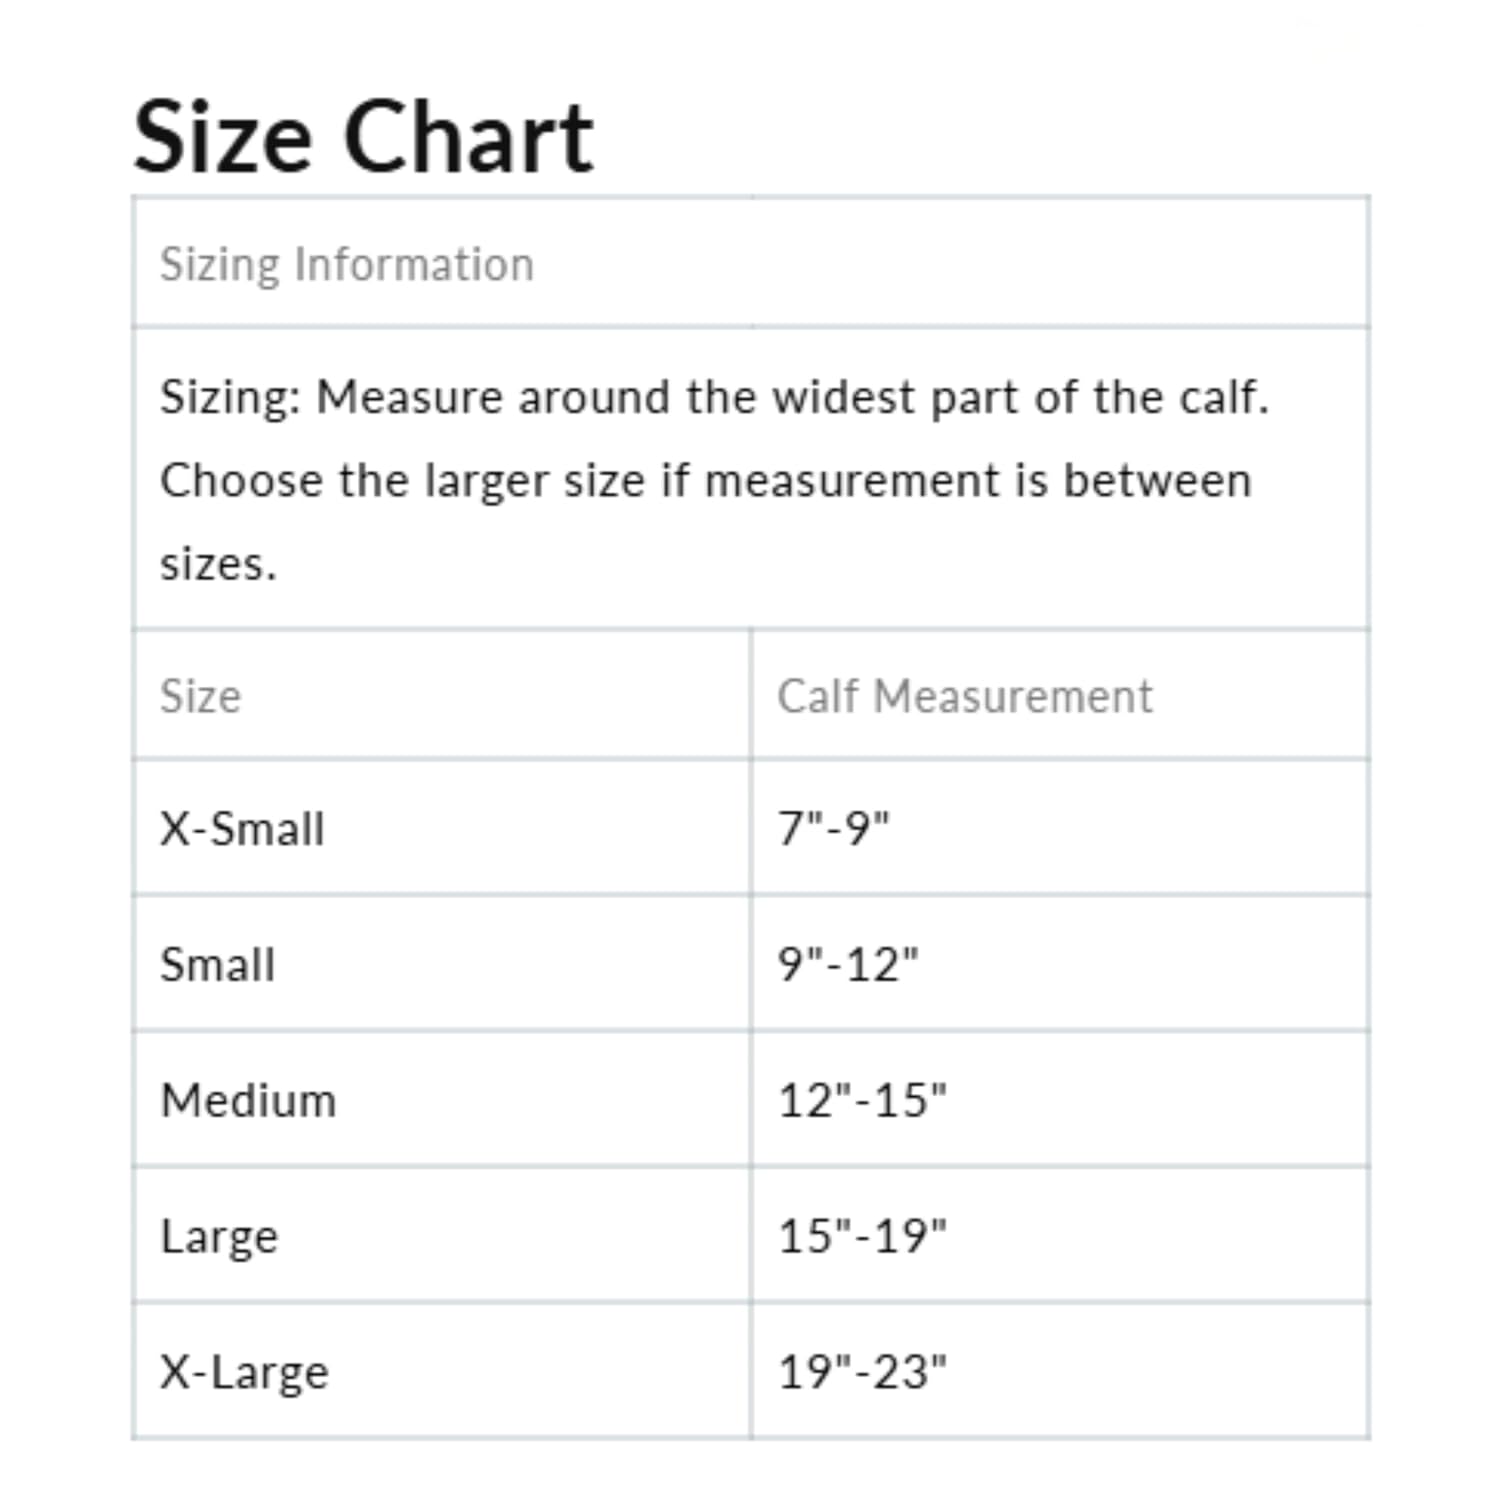
Task: Select the X-Small size cell
Action: point(243,828)
